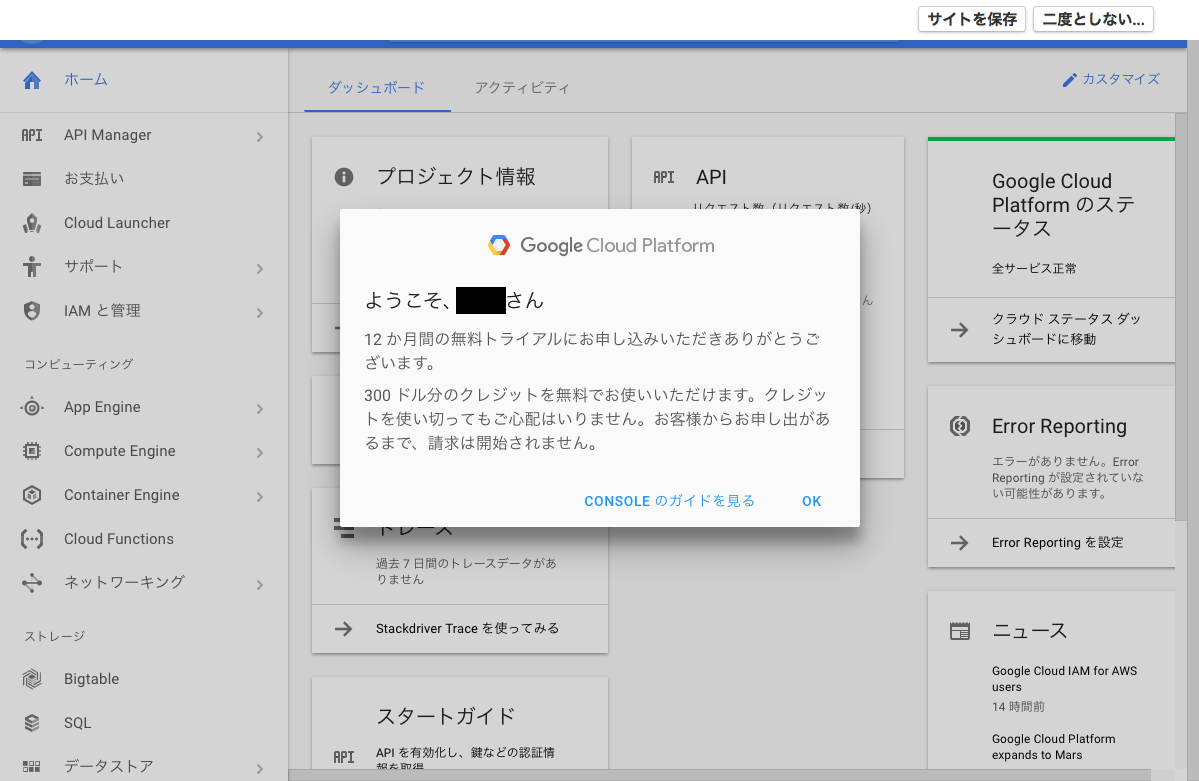
Task: Expand the IAM と管理 submenu chevron
Action: click(x=260, y=312)
